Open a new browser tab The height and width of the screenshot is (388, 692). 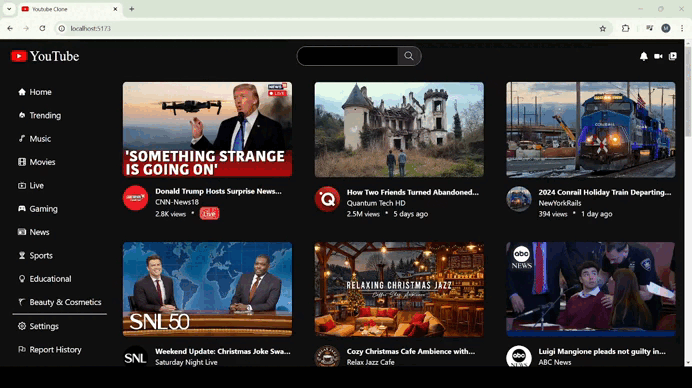click(x=132, y=9)
